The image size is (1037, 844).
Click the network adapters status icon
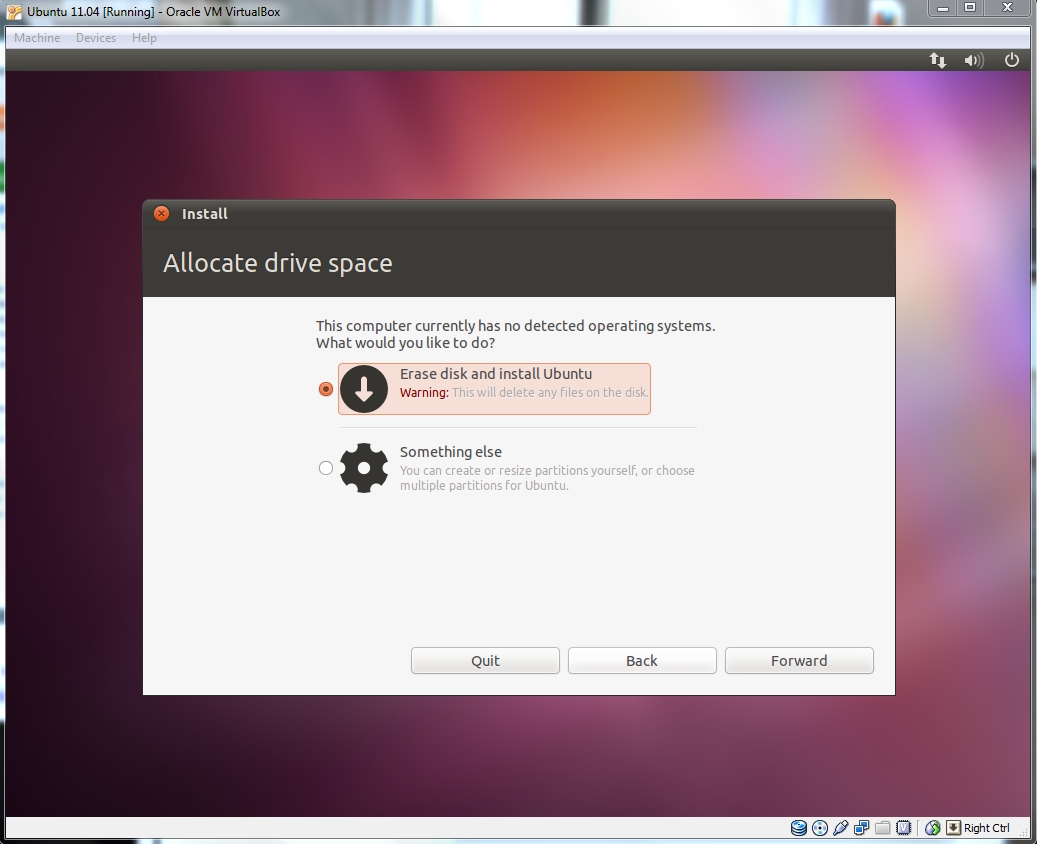[861, 828]
